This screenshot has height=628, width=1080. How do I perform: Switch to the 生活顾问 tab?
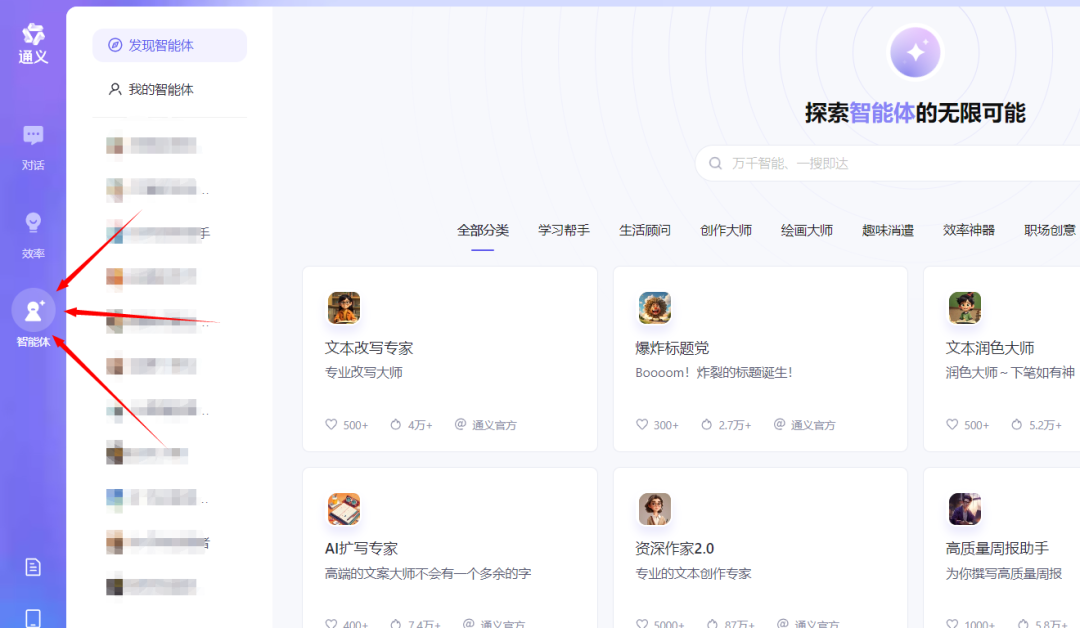tap(645, 230)
